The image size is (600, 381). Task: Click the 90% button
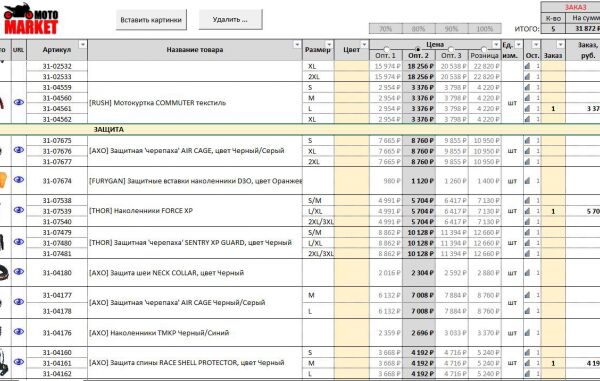[452, 29]
